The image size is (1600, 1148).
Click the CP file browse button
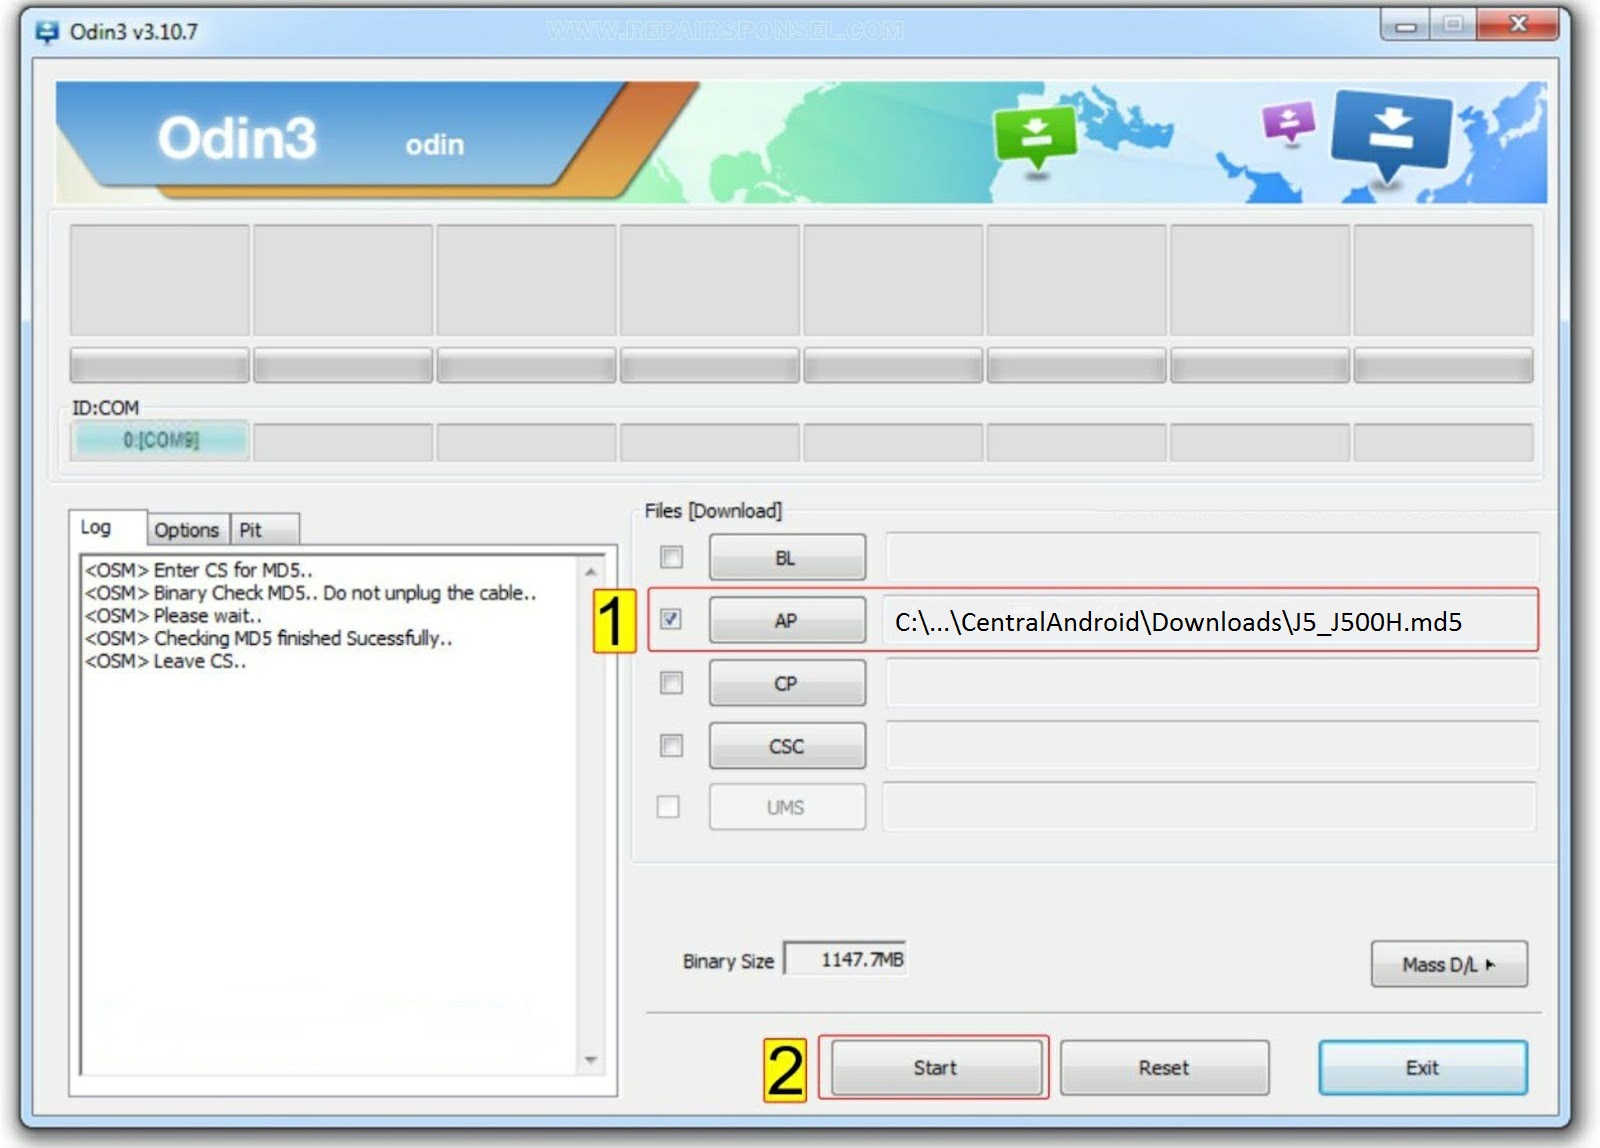pyautogui.click(x=787, y=683)
